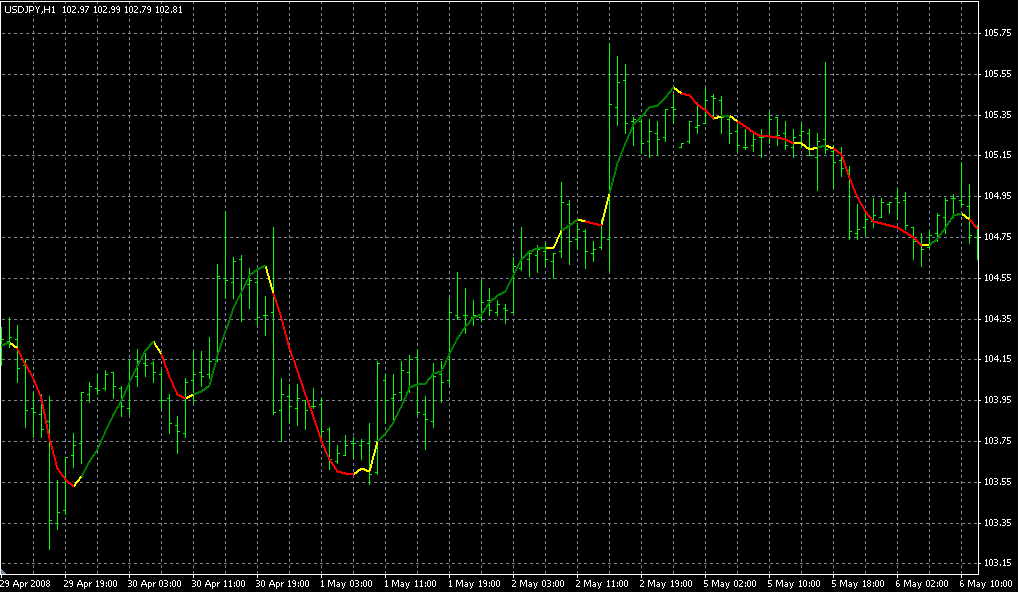
Task: Click the 2 May 11:00 time label
Action: click(x=602, y=584)
